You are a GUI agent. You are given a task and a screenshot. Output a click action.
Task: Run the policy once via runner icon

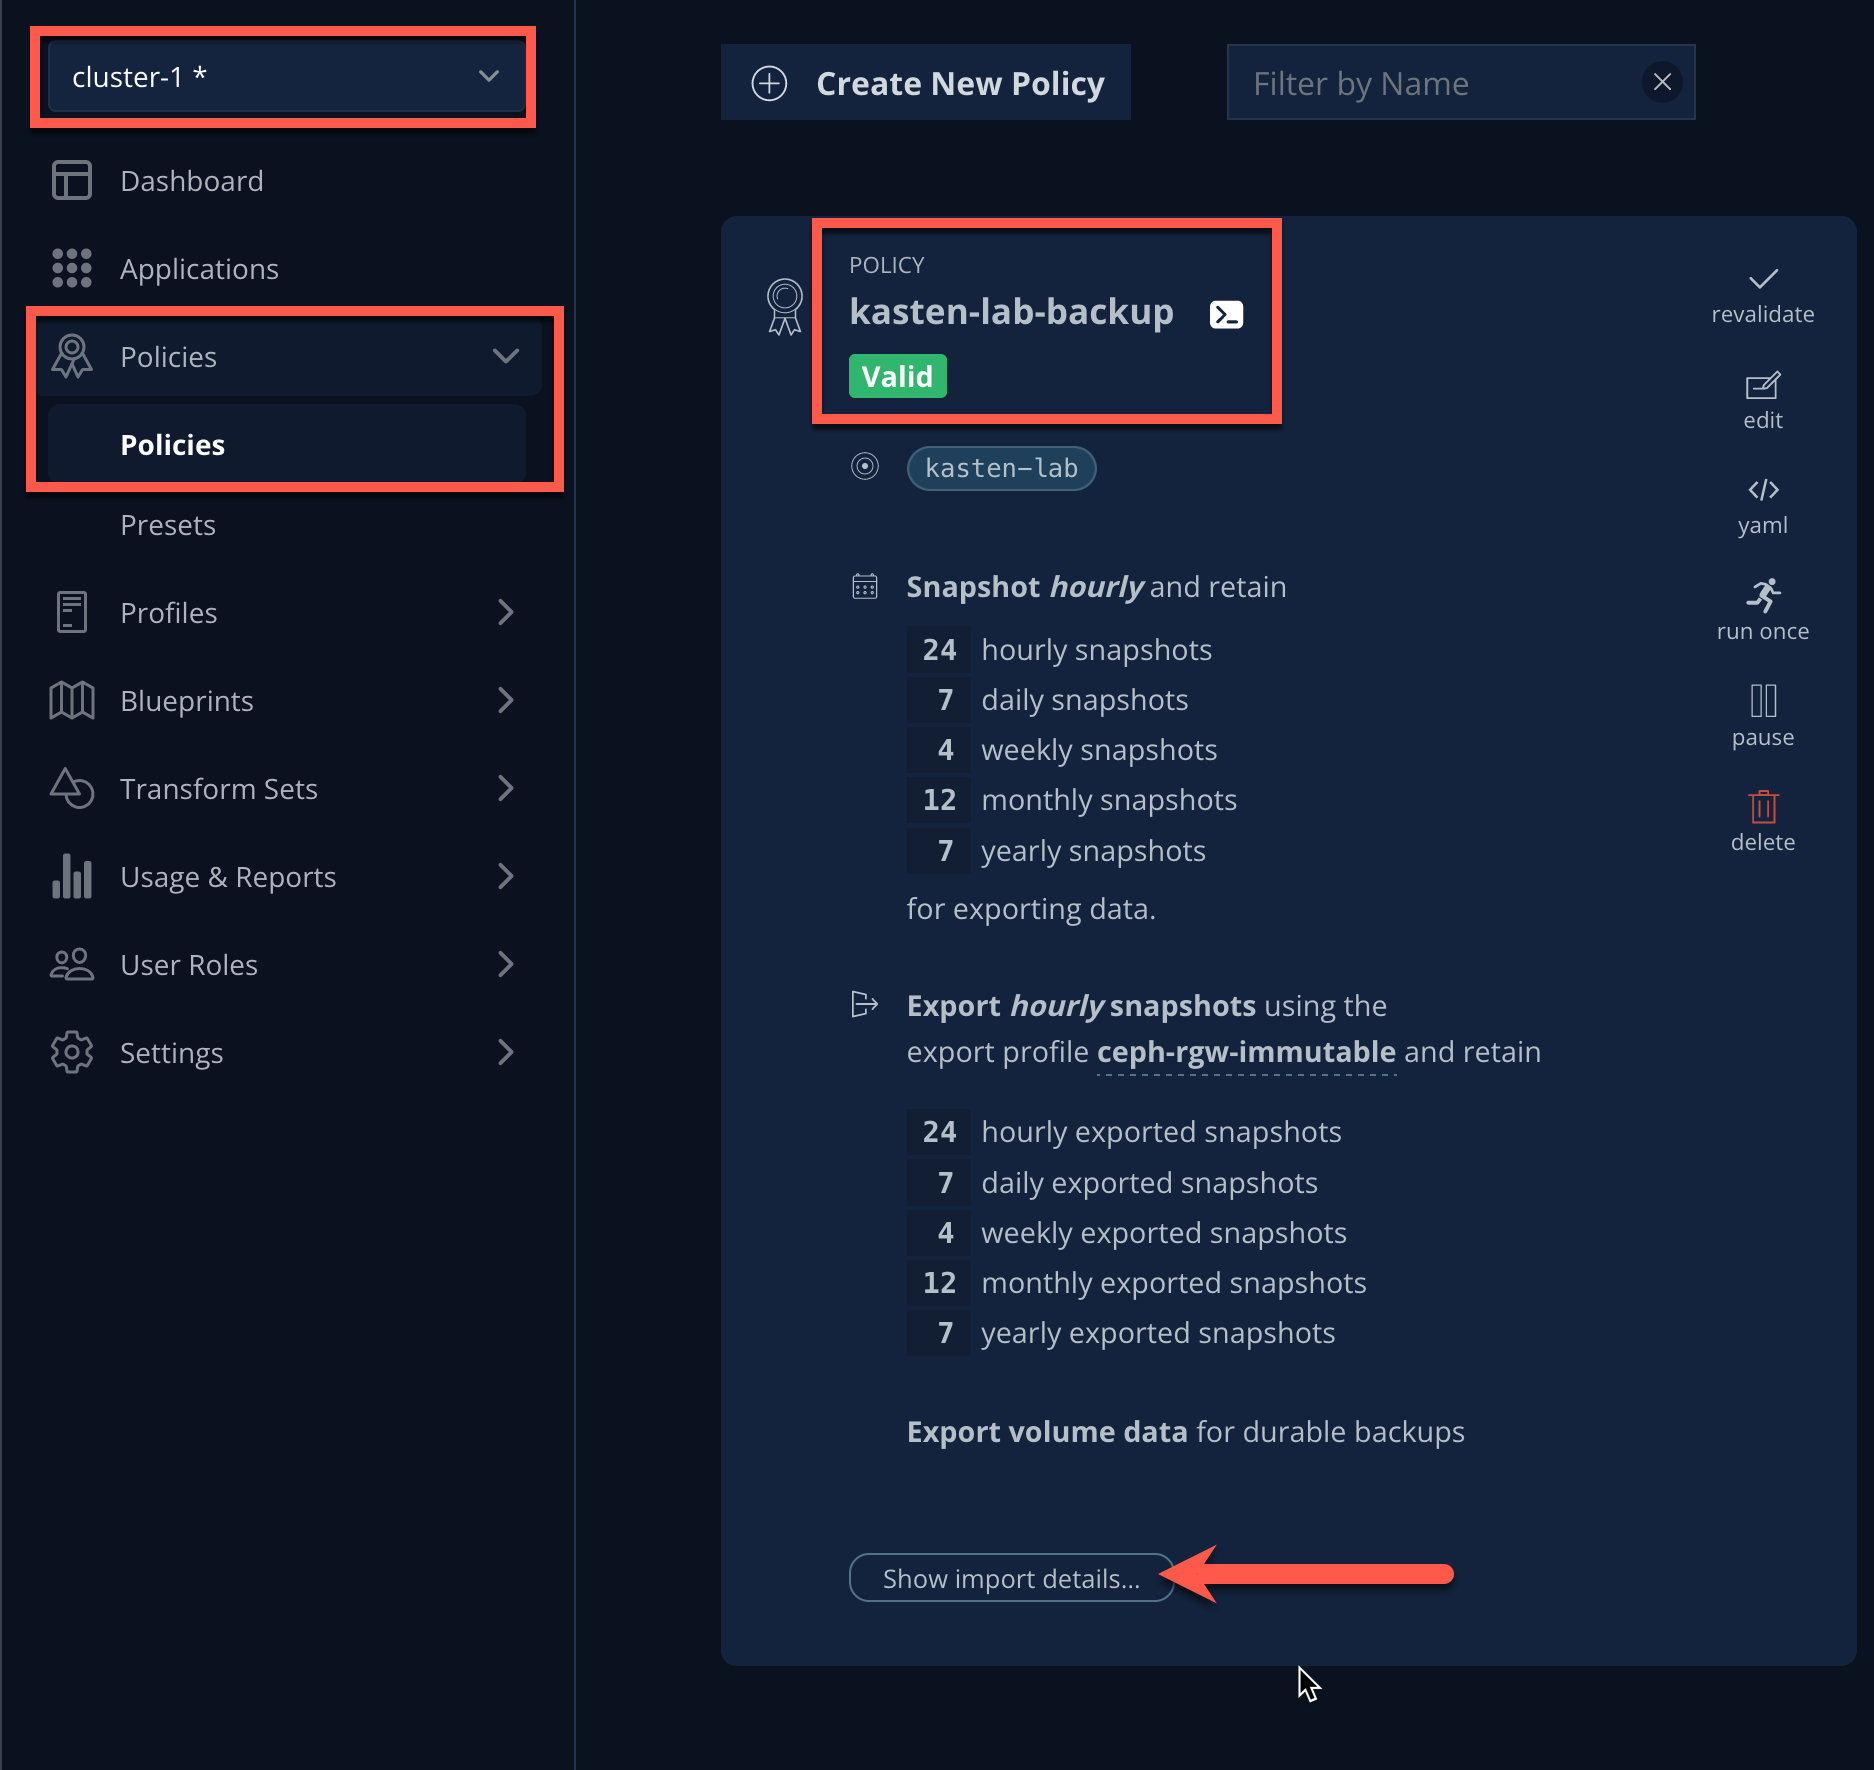coord(1763,595)
